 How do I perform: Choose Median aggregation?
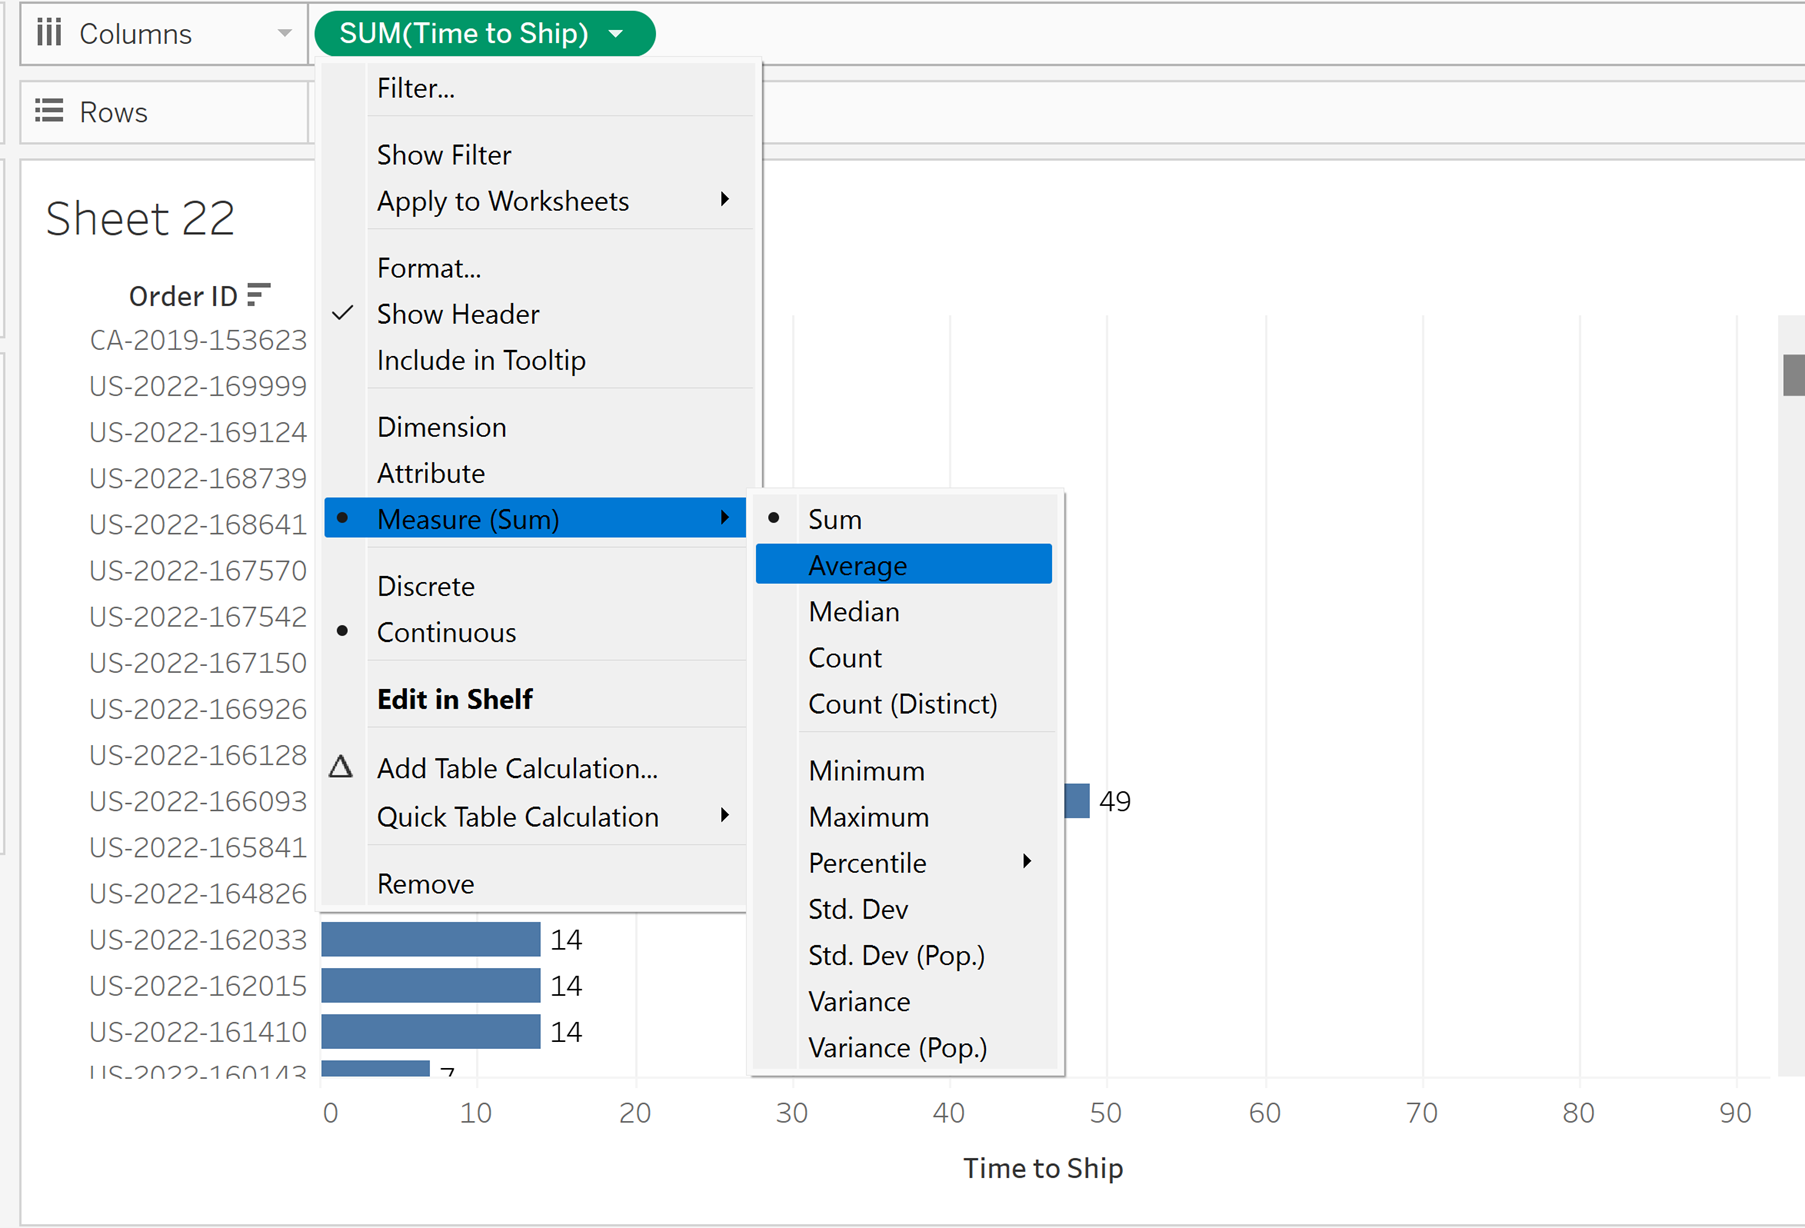[x=853, y=611]
